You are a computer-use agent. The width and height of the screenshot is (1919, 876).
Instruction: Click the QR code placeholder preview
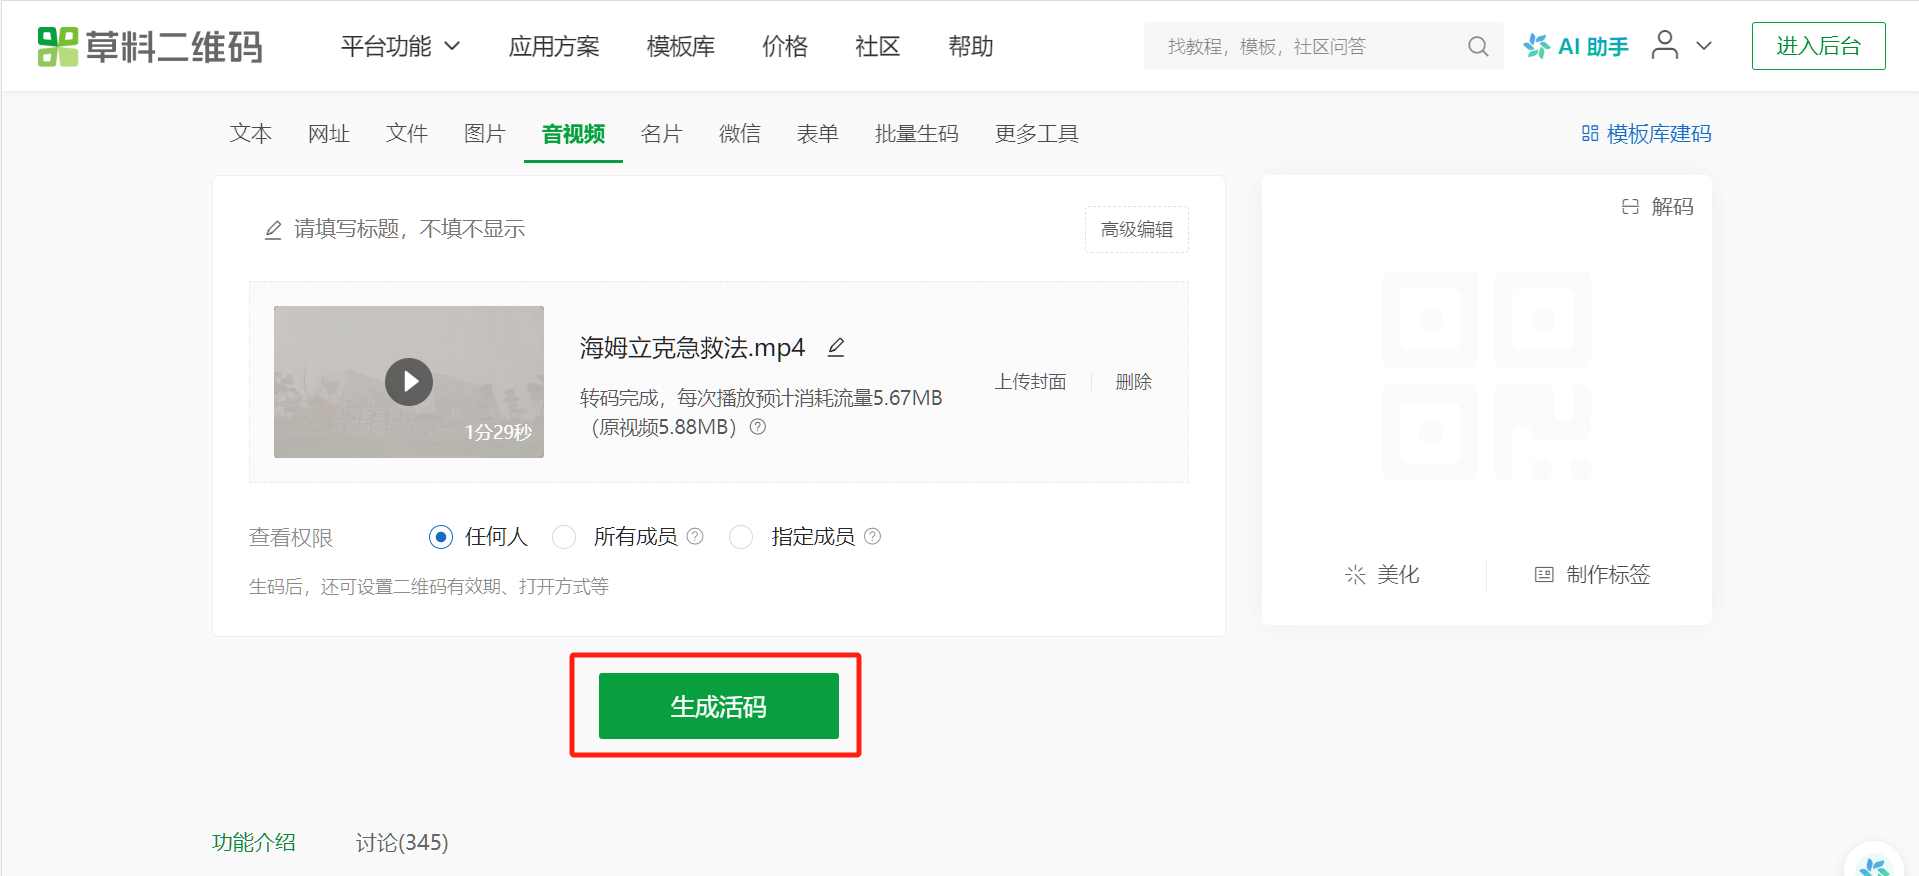pos(1487,375)
